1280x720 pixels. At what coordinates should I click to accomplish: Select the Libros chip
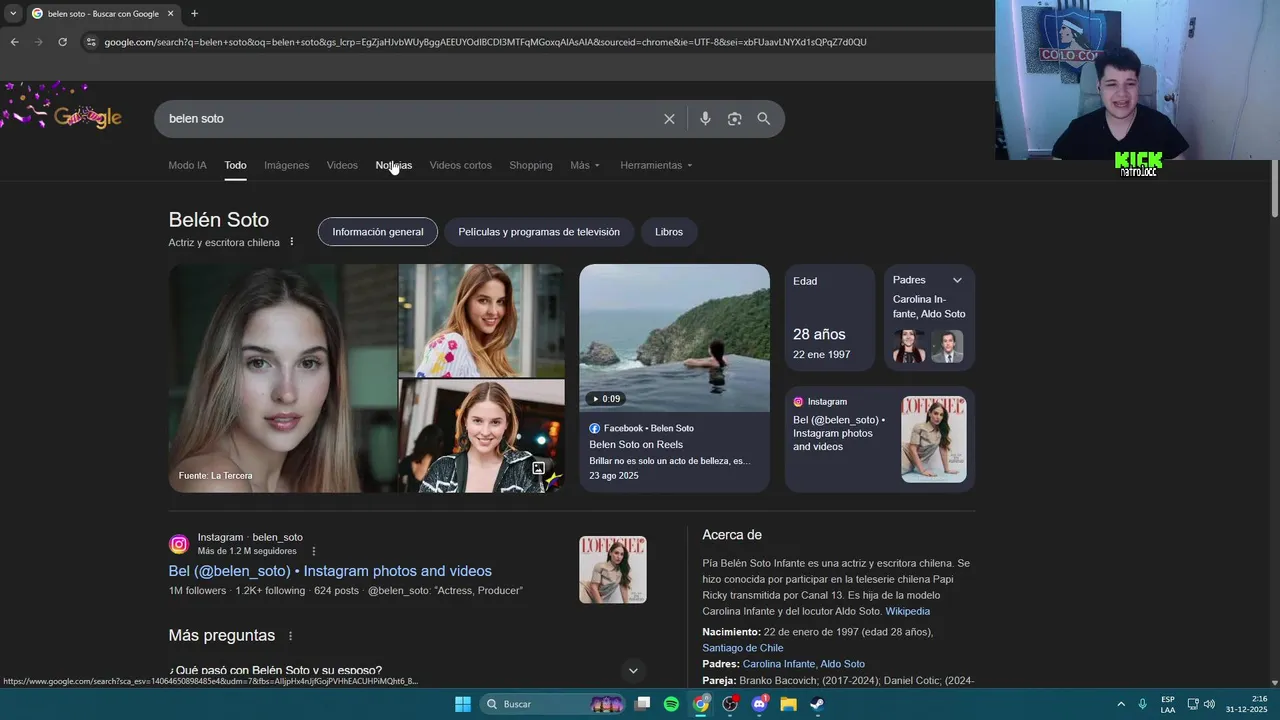[669, 232]
